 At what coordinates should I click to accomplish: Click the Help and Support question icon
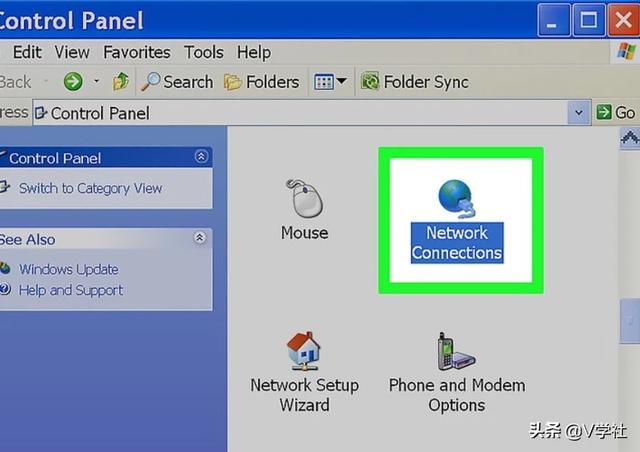point(5,289)
